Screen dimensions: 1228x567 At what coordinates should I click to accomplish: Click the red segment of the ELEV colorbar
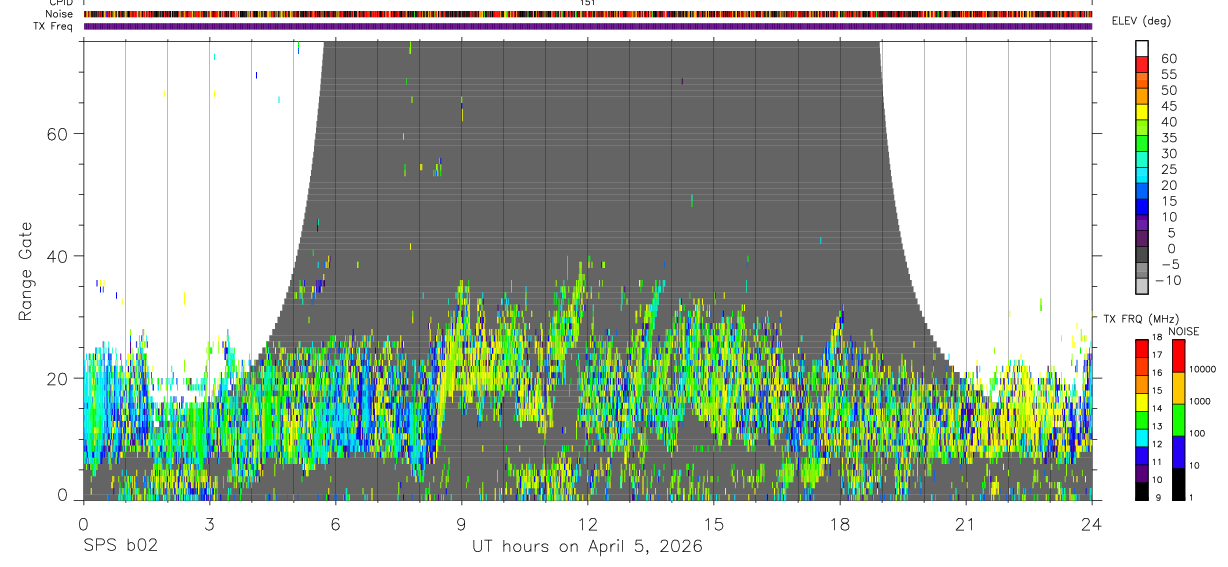[1142, 67]
